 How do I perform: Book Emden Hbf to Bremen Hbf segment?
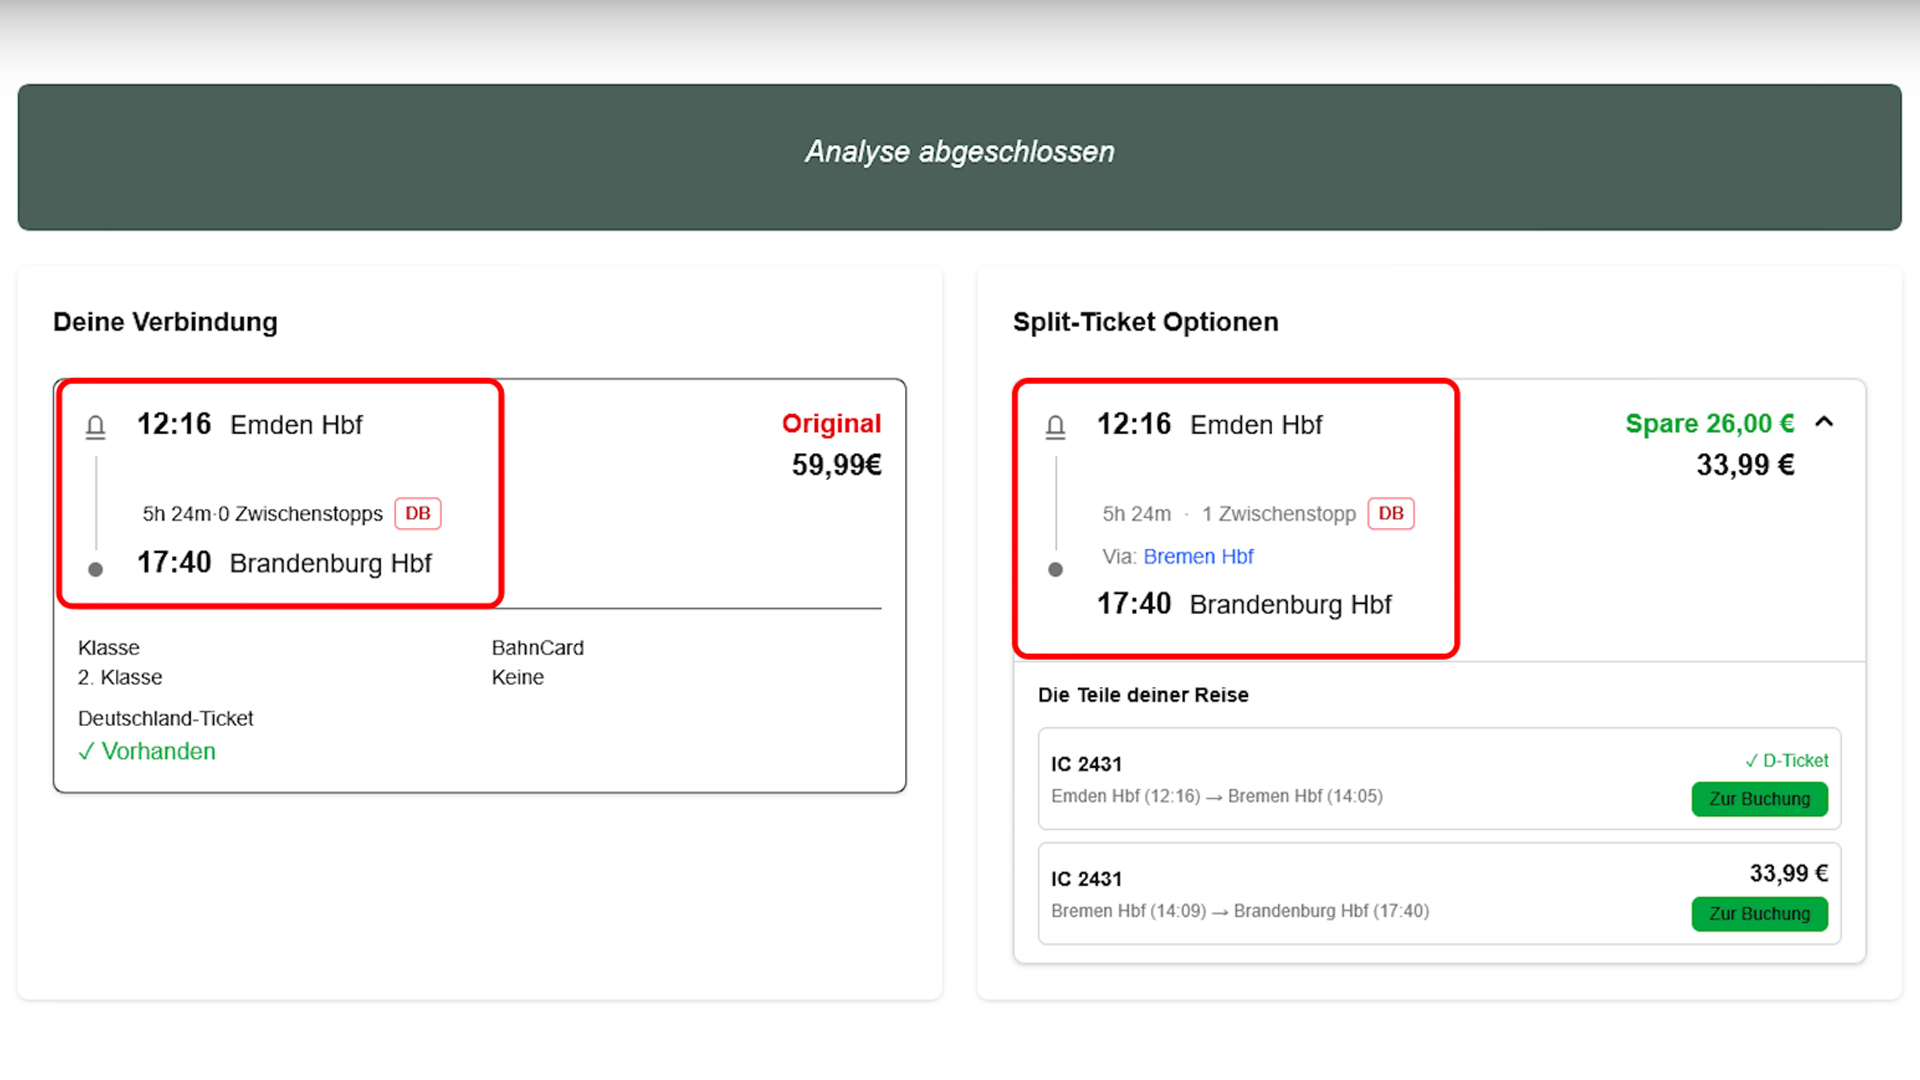[1759, 799]
